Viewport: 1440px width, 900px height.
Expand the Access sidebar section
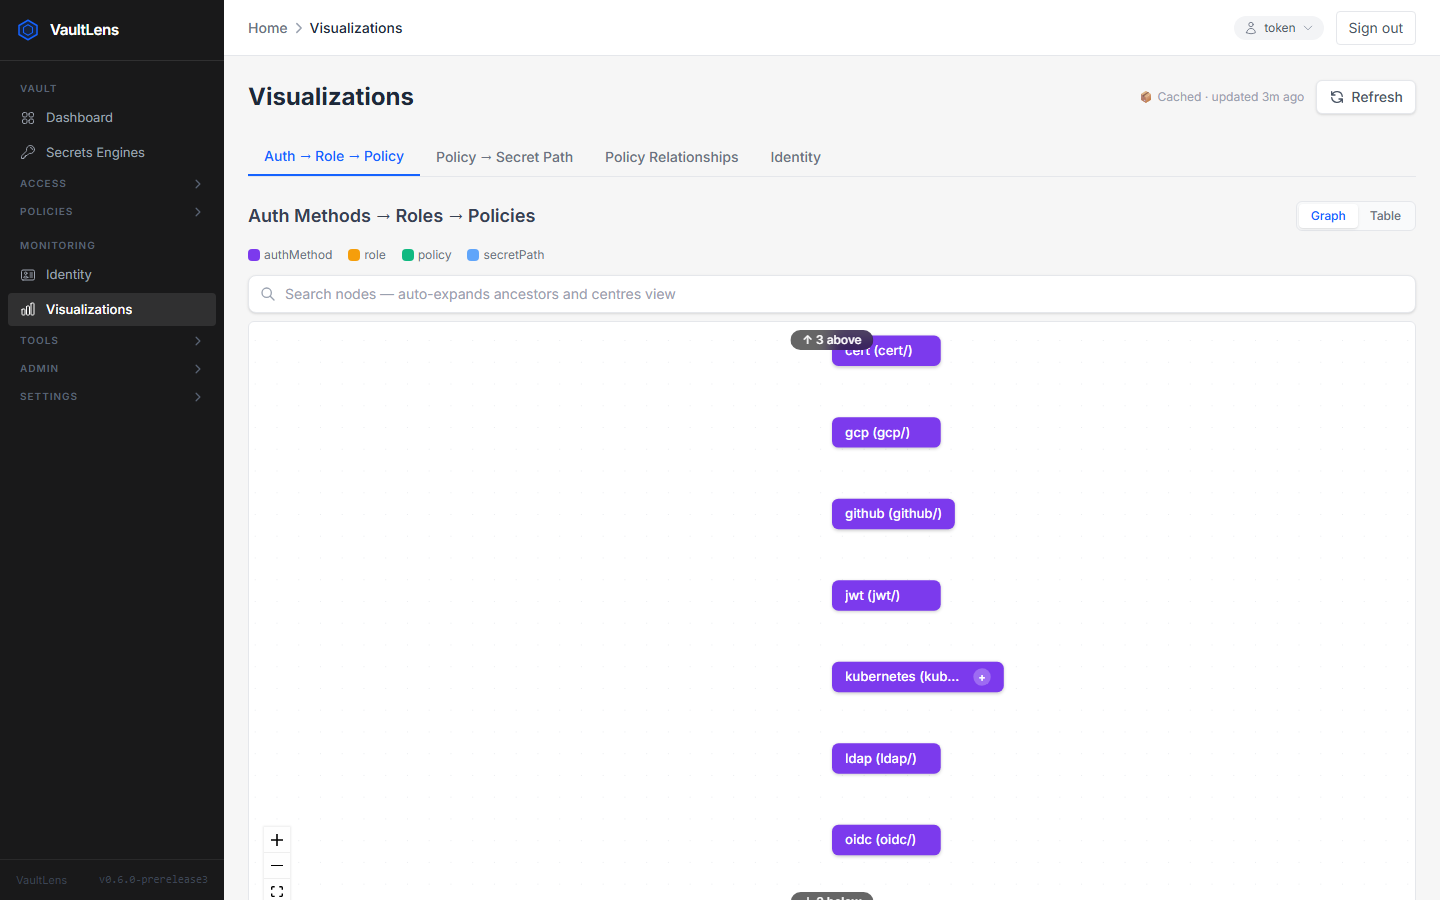(112, 184)
